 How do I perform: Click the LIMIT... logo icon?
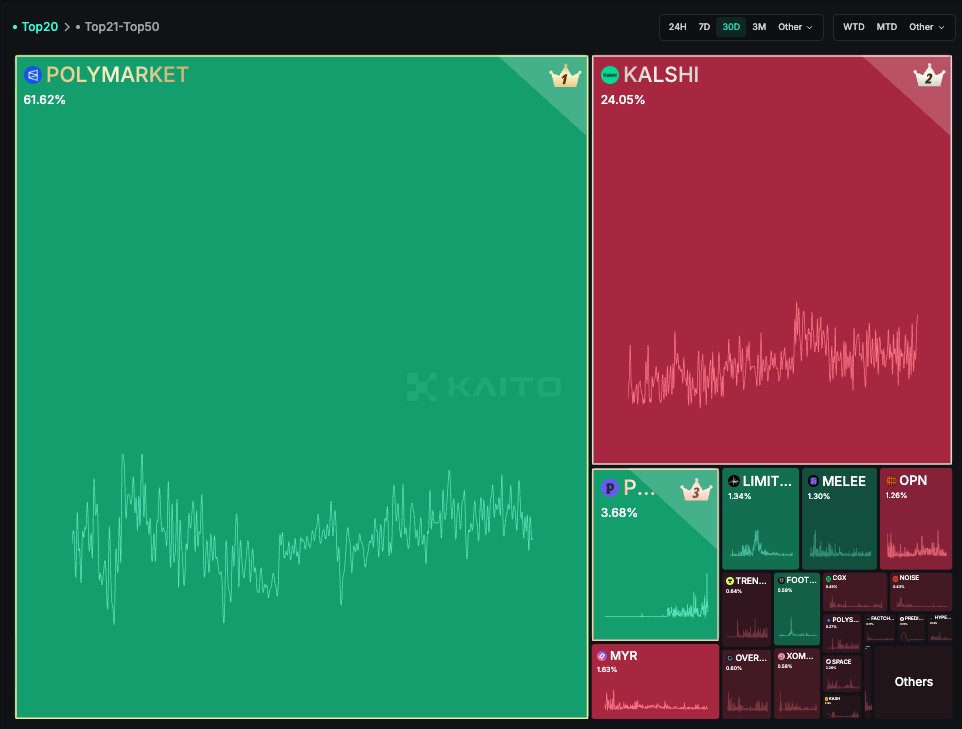[734, 481]
